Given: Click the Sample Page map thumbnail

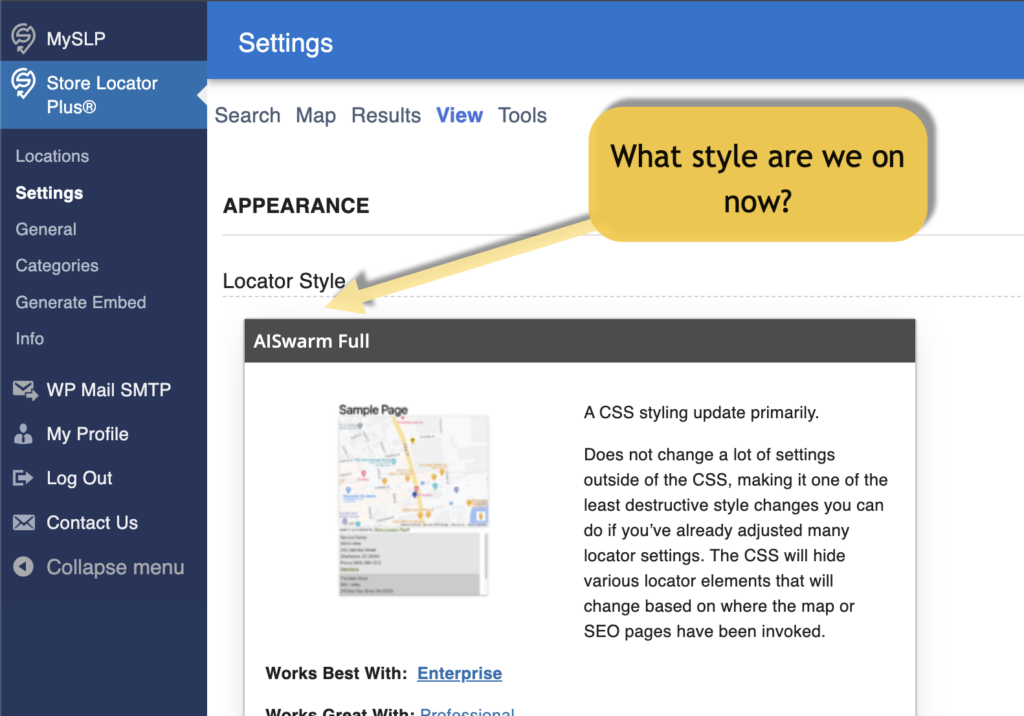Looking at the screenshot, I should 413,500.
